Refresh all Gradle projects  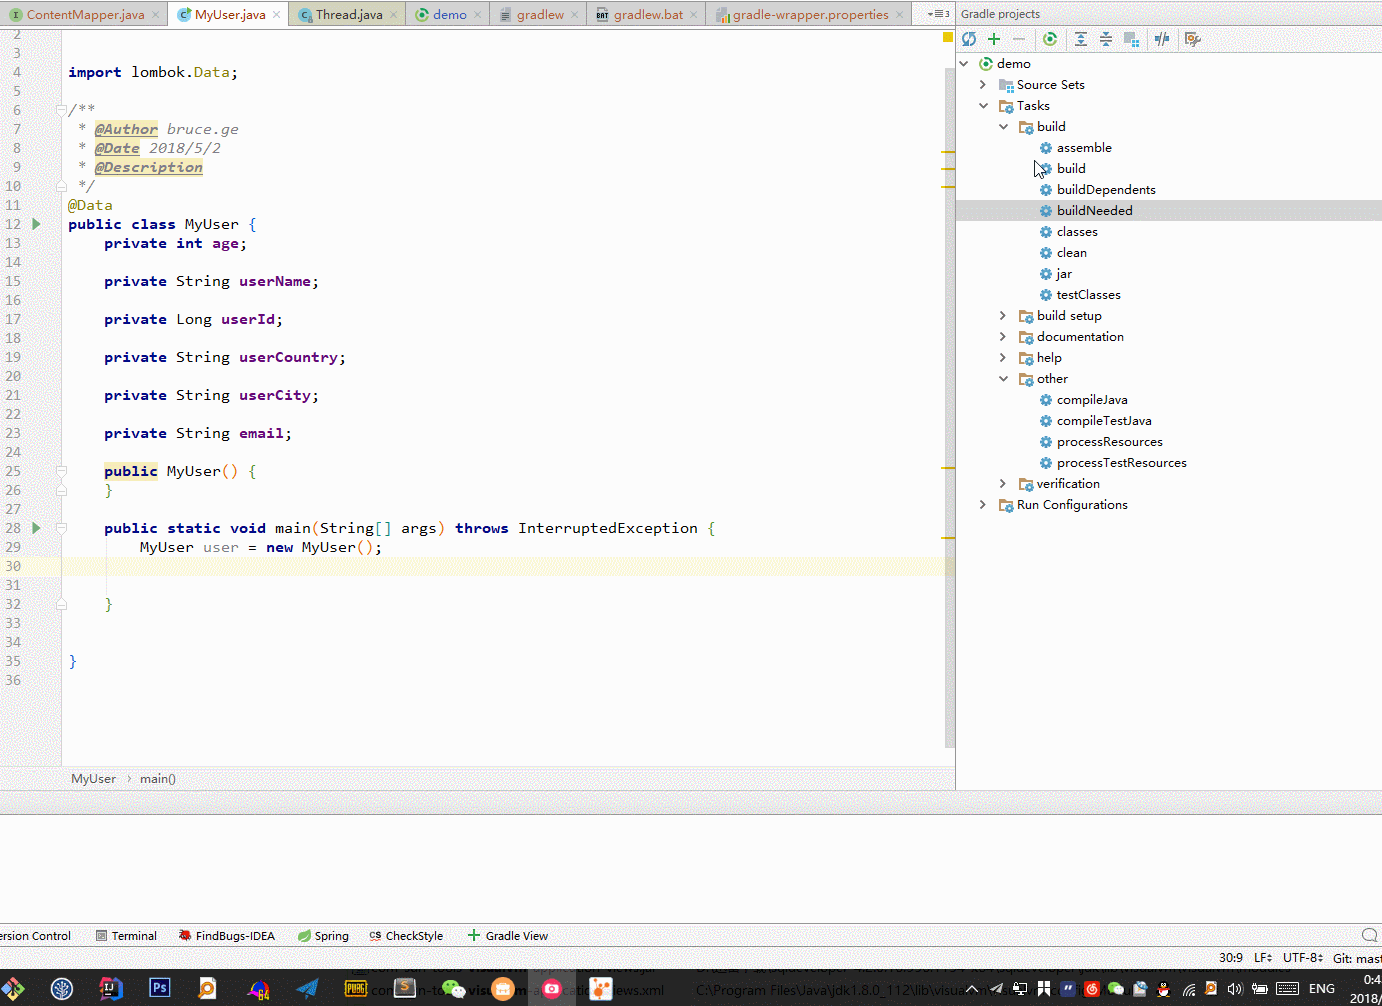969,39
